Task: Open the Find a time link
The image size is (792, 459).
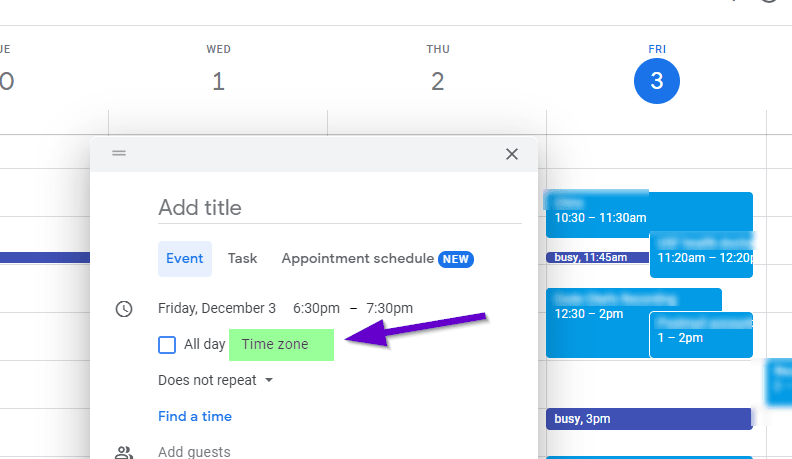Action: 195,416
